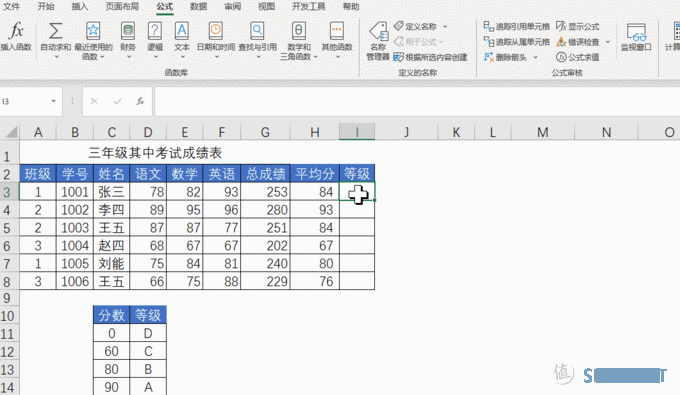680x395 pixels.
Task: Trace Dependents (追踪从属单元格)
Action: (517, 42)
